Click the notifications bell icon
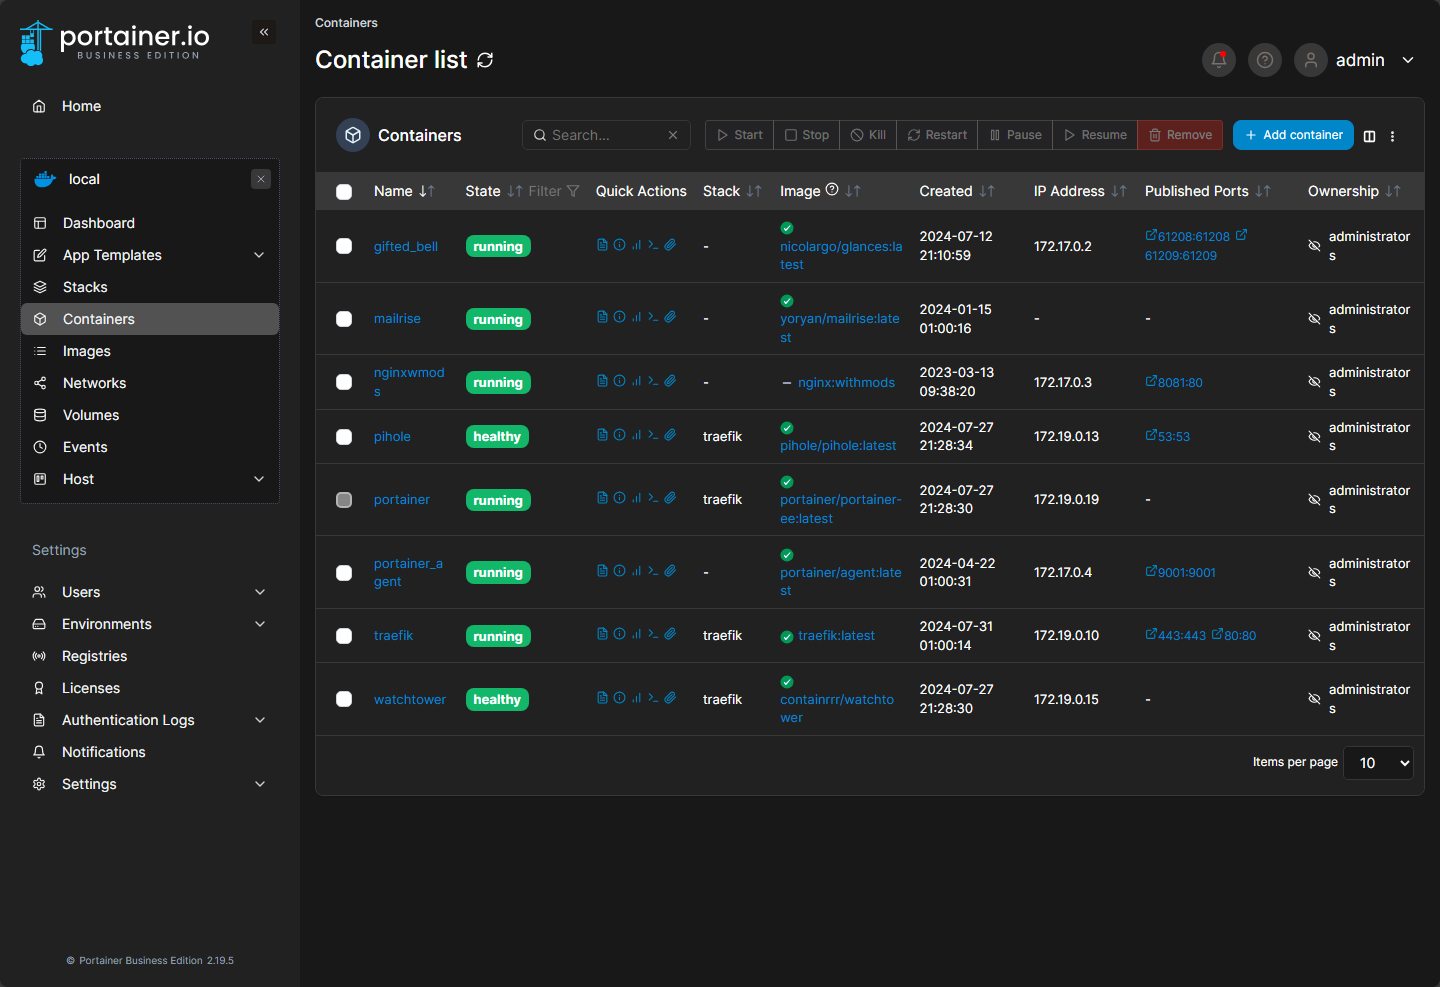1440x987 pixels. (1218, 60)
